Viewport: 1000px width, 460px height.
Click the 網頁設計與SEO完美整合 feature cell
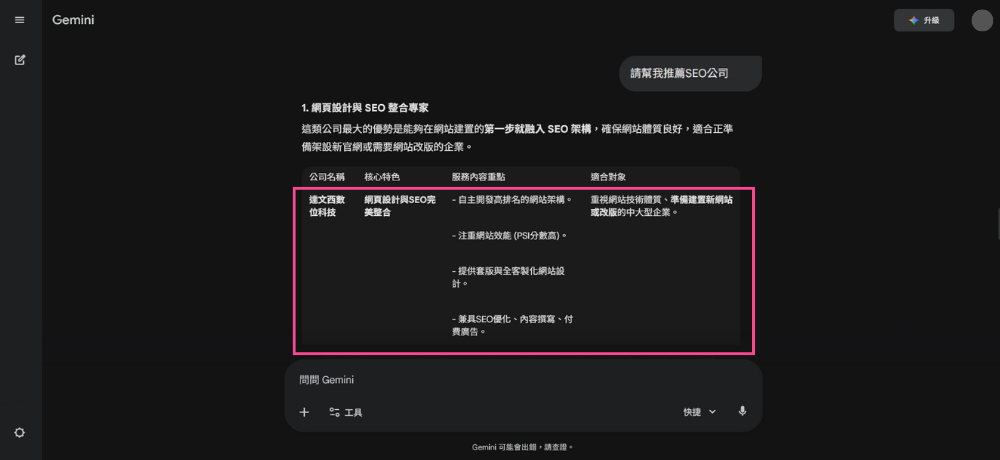click(x=400, y=206)
